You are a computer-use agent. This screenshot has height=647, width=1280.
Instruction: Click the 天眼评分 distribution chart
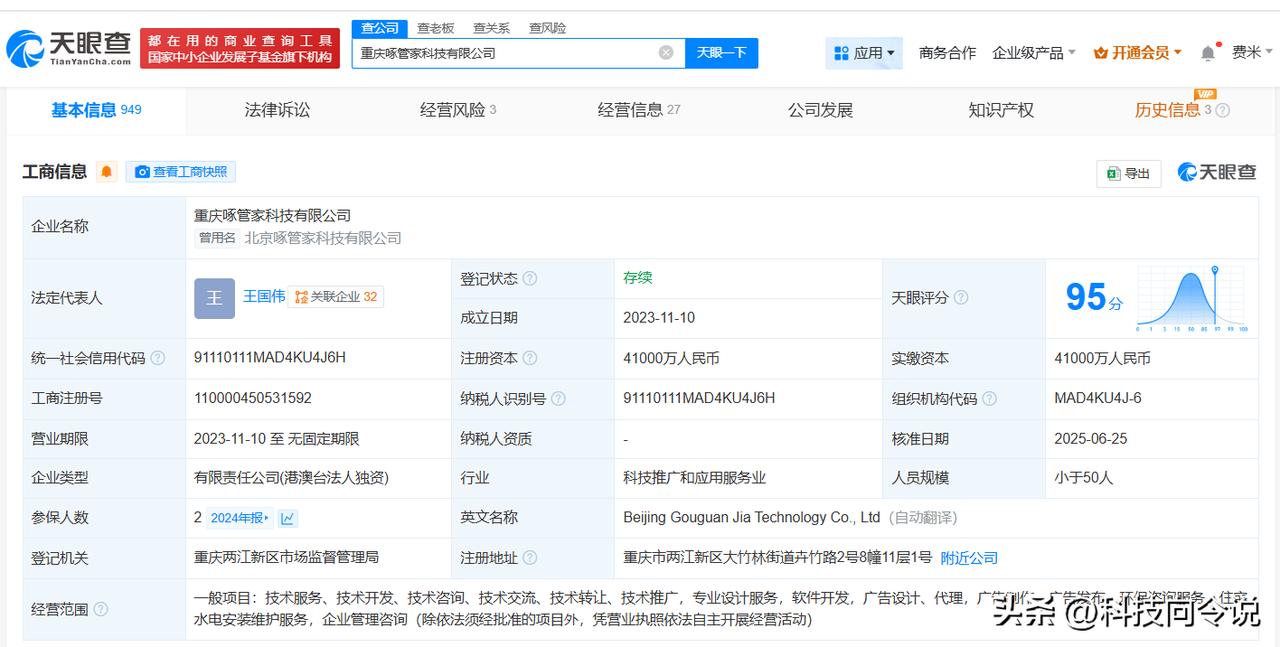click(1191, 299)
